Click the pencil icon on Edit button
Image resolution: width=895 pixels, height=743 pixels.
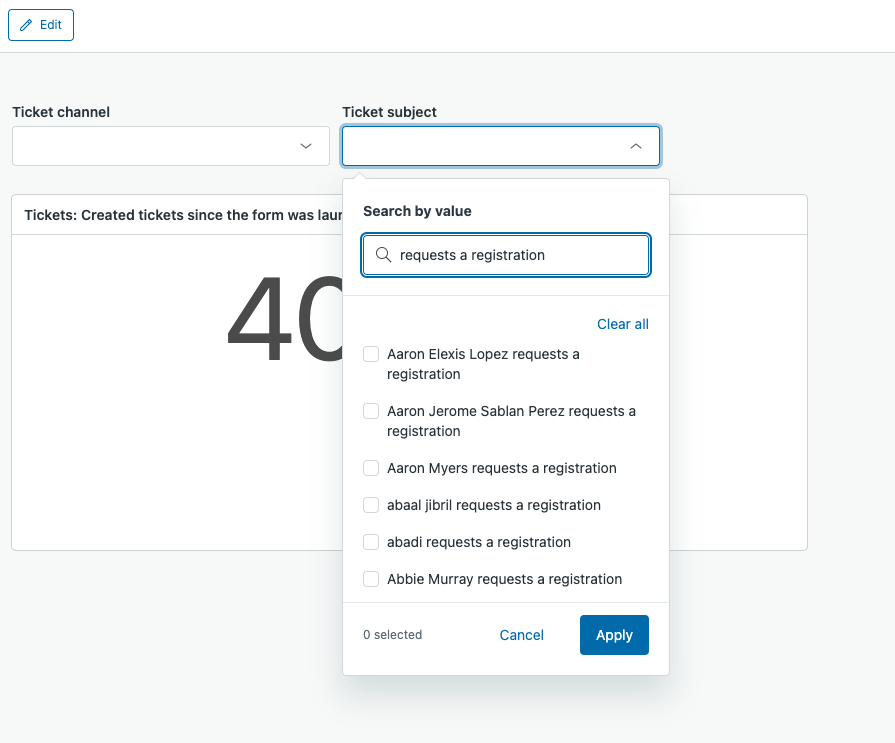click(x=26, y=25)
